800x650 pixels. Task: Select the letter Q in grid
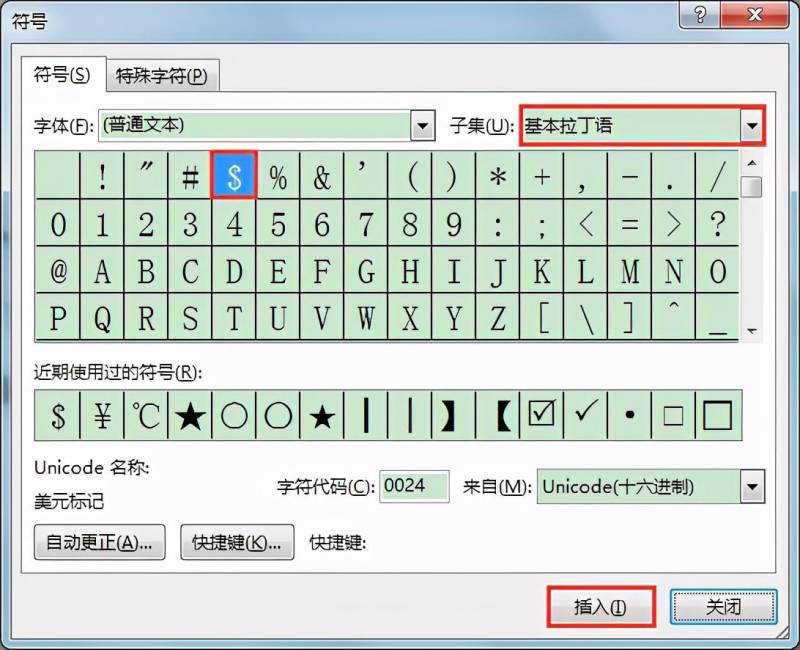pos(102,317)
